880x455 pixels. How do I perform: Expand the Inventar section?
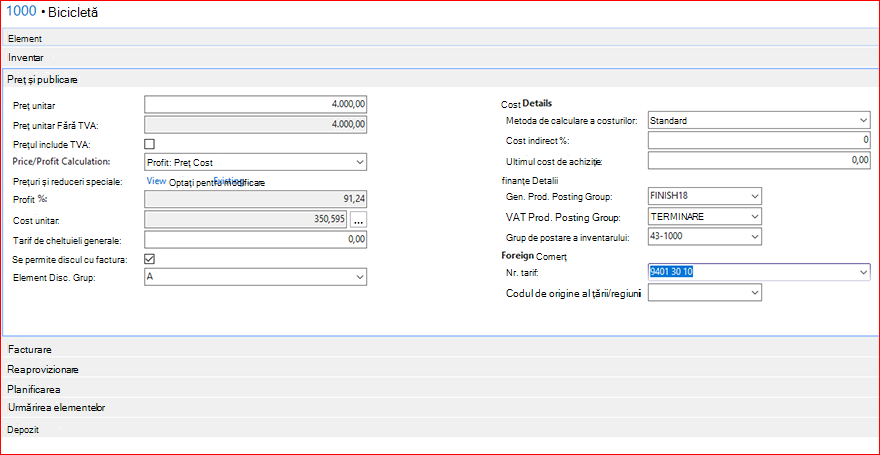click(440, 57)
